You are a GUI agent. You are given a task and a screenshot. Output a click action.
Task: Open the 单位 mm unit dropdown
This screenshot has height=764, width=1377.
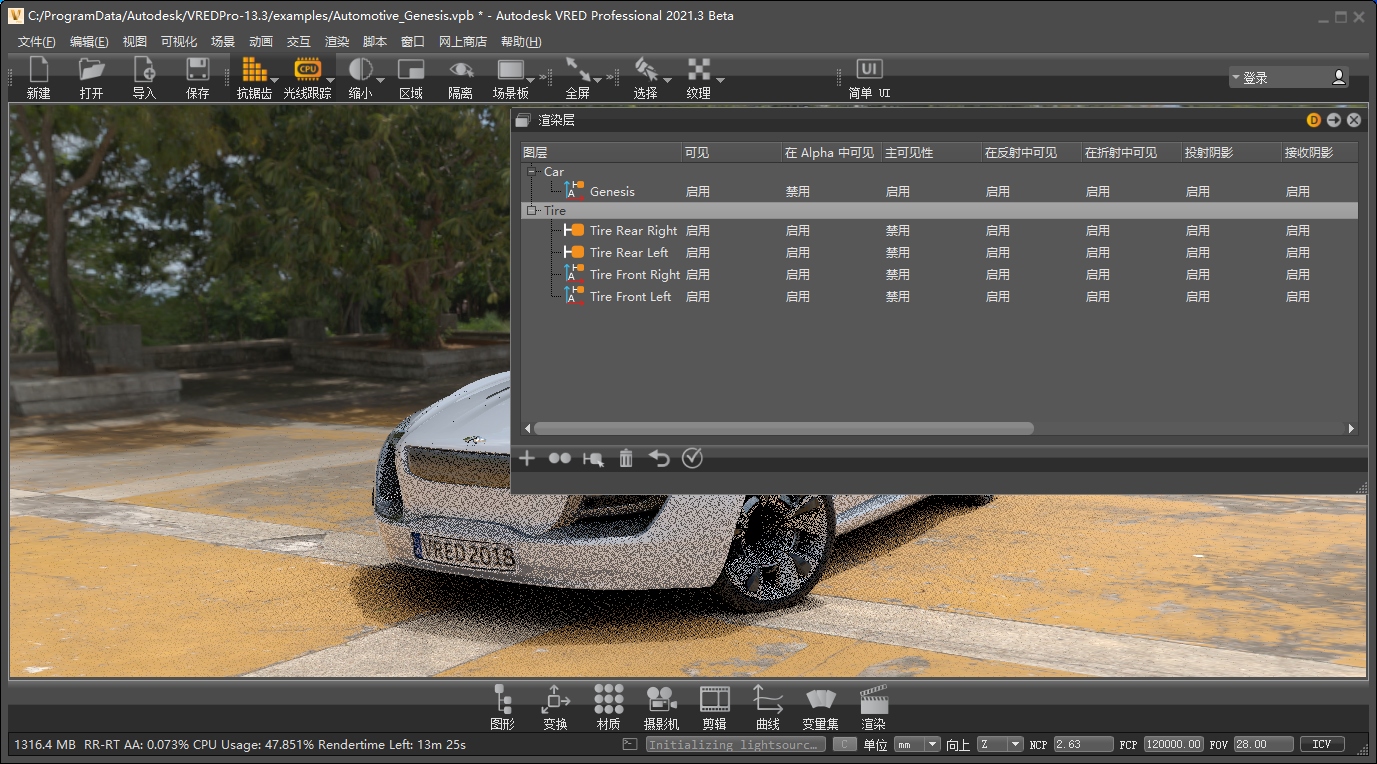coord(918,744)
